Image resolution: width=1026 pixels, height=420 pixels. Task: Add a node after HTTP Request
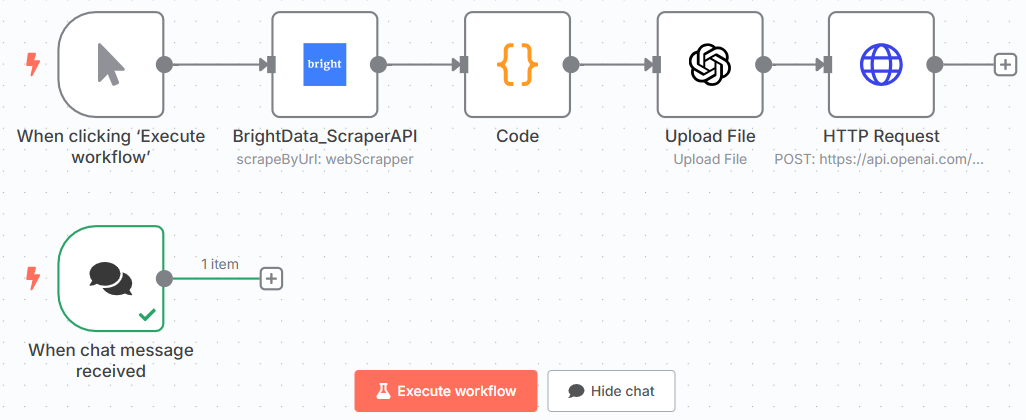pos(1004,65)
